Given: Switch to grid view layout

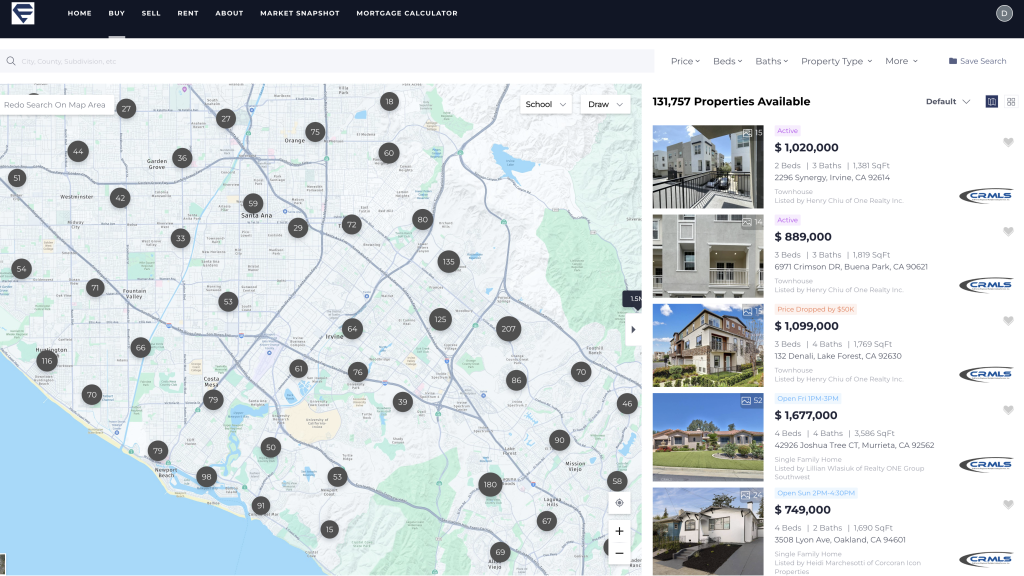Looking at the screenshot, I should click(x=1011, y=102).
